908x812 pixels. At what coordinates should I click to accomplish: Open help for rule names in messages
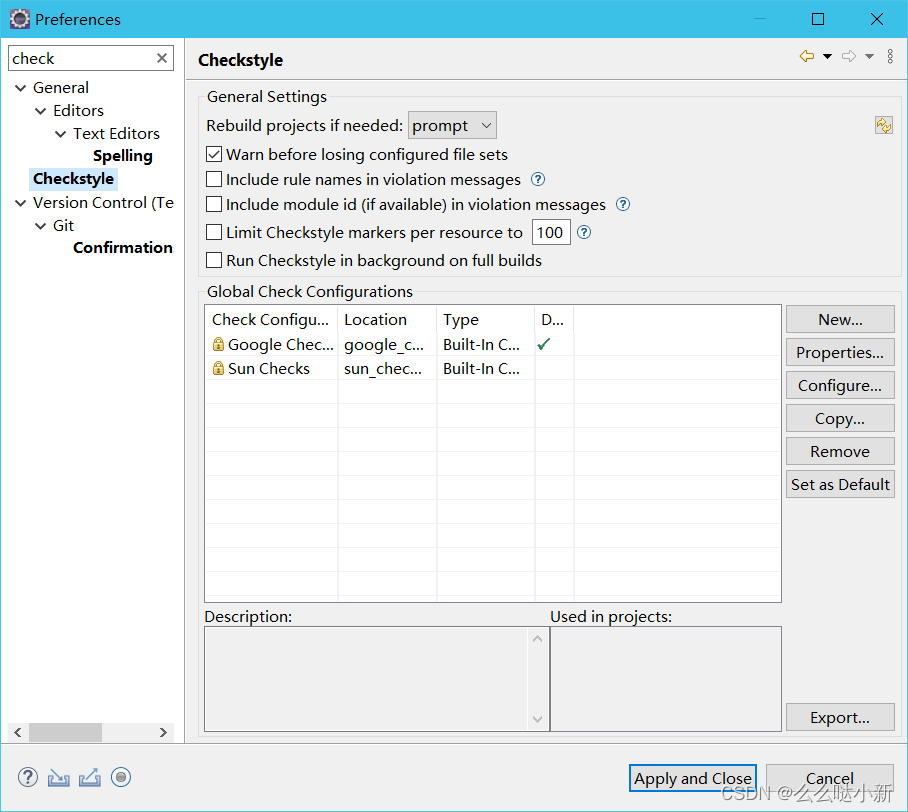point(538,180)
